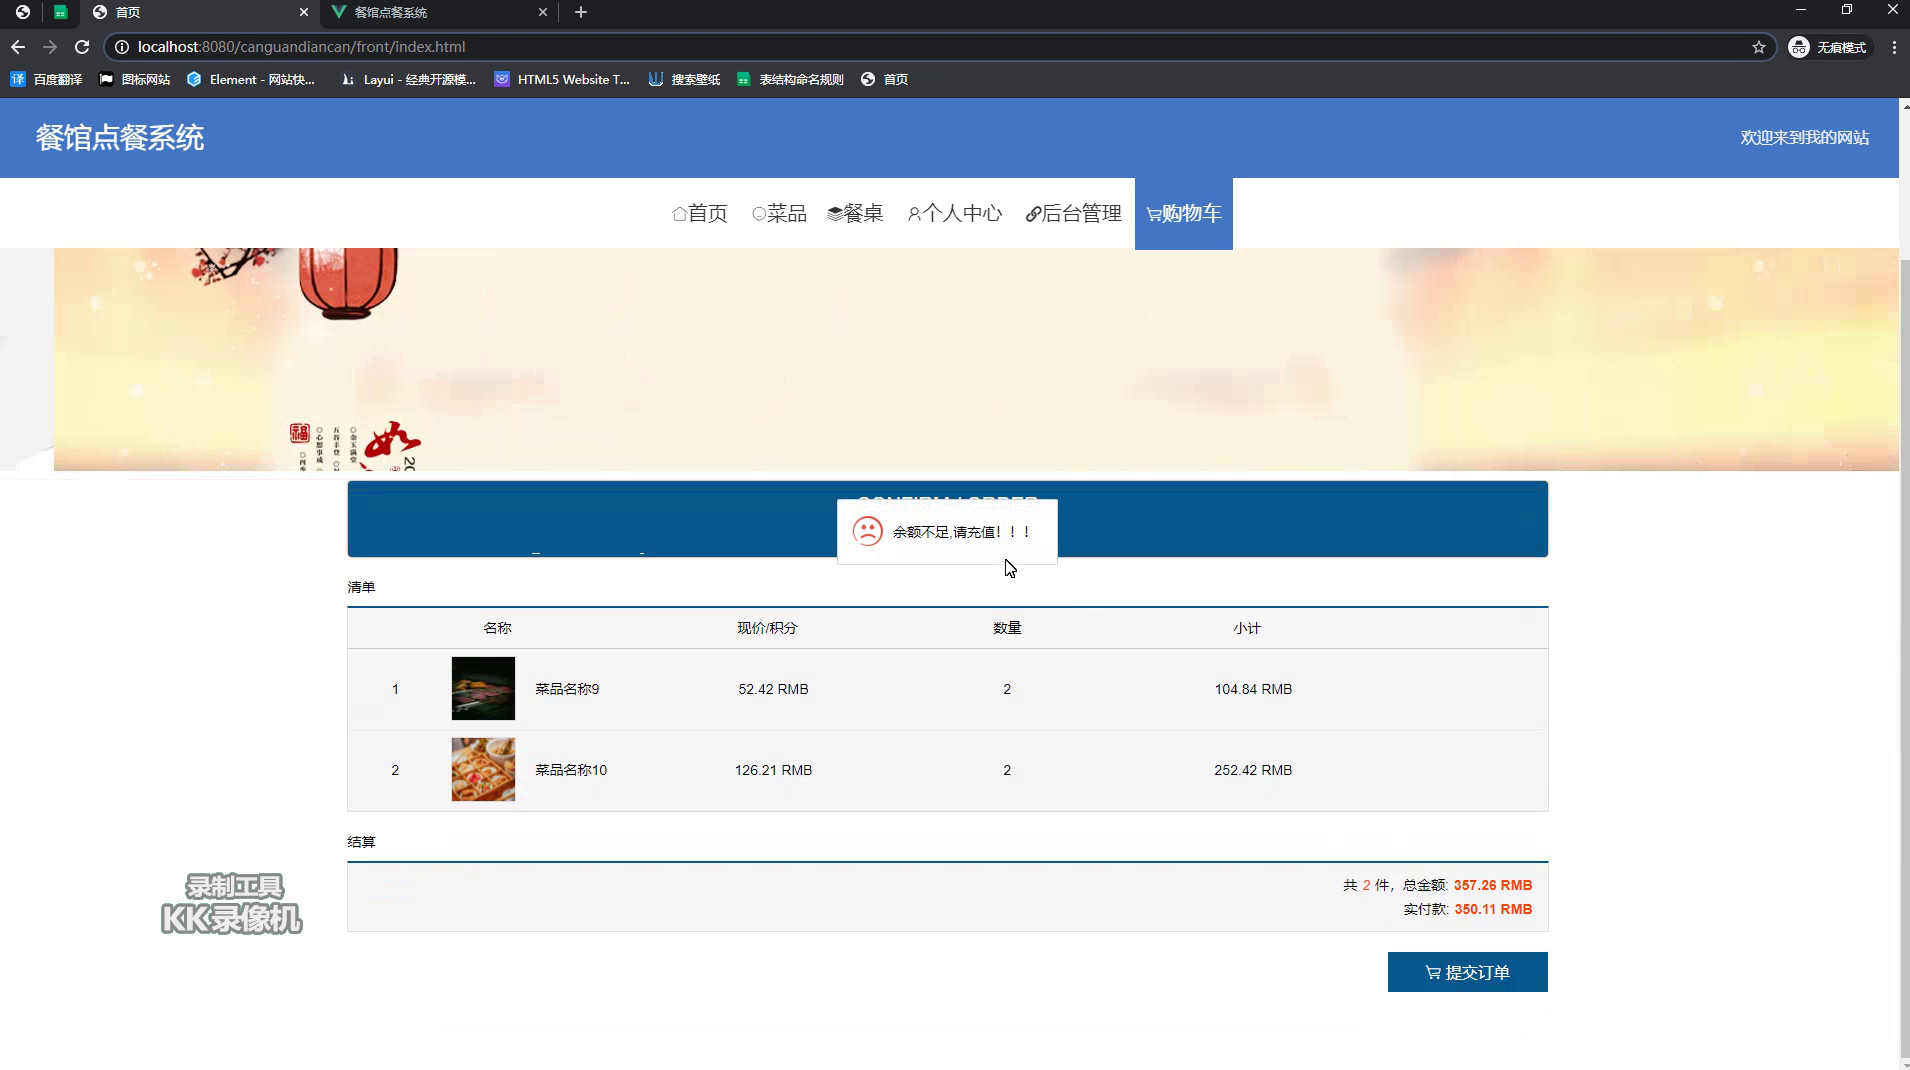The height and width of the screenshot is (1070, 1910).
Task: Click price 126.21 RMB
Action: pyautogui.click(x=773, y=770)
